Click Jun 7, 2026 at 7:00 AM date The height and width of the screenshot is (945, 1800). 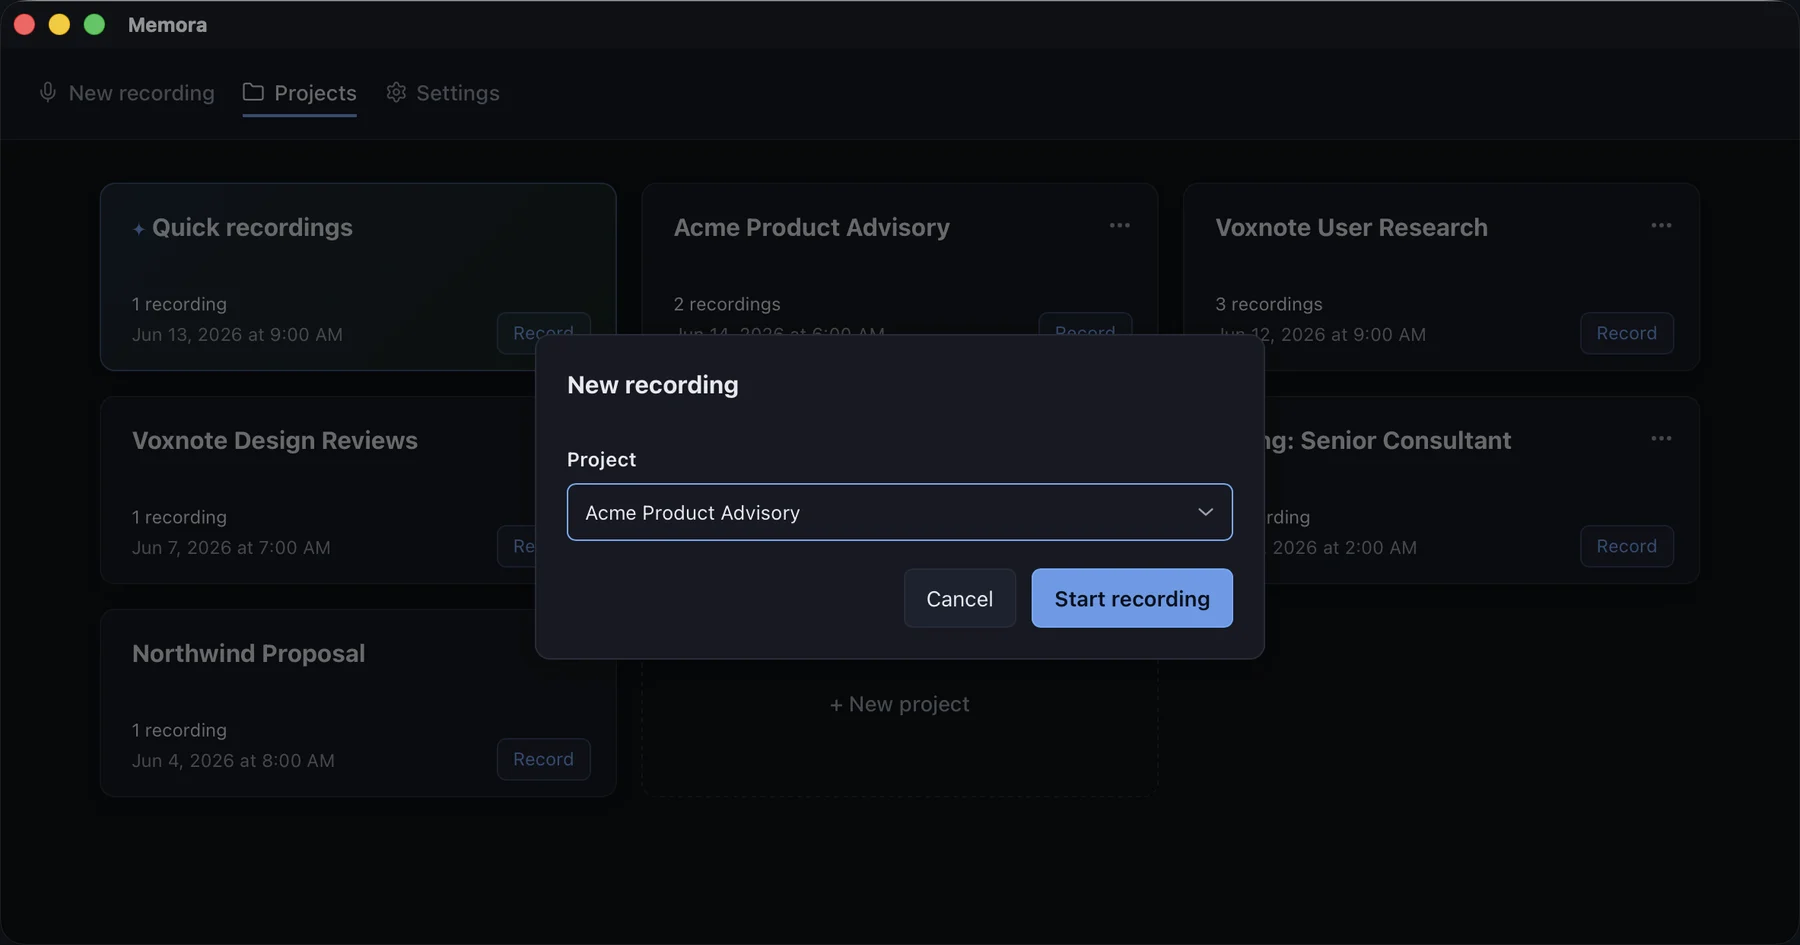coord(231,547)
